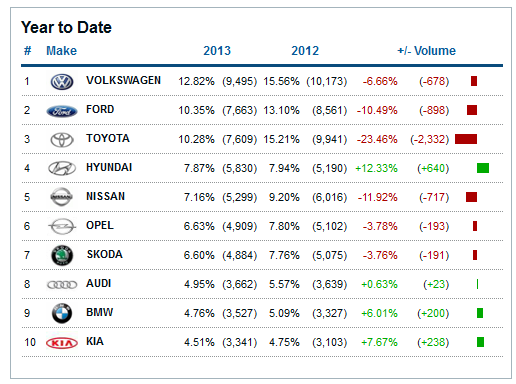Click the Hyundai logo icon
Screen dimensions: 516x384
pyautogui.click(x=62, y=168)
